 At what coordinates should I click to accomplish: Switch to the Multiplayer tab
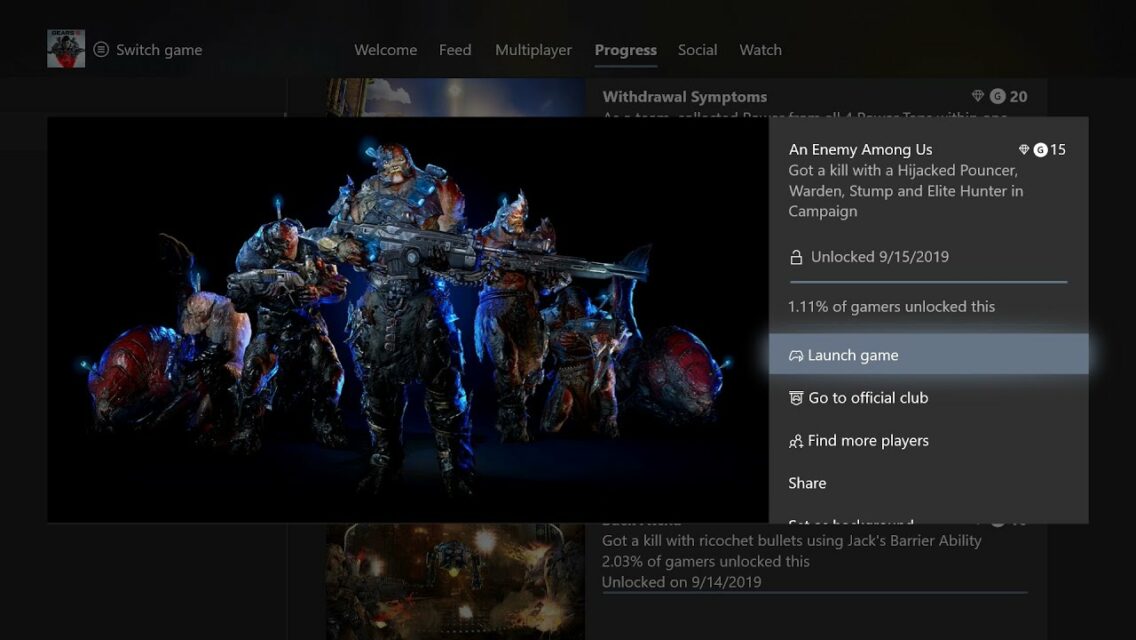tap(533, 50)
